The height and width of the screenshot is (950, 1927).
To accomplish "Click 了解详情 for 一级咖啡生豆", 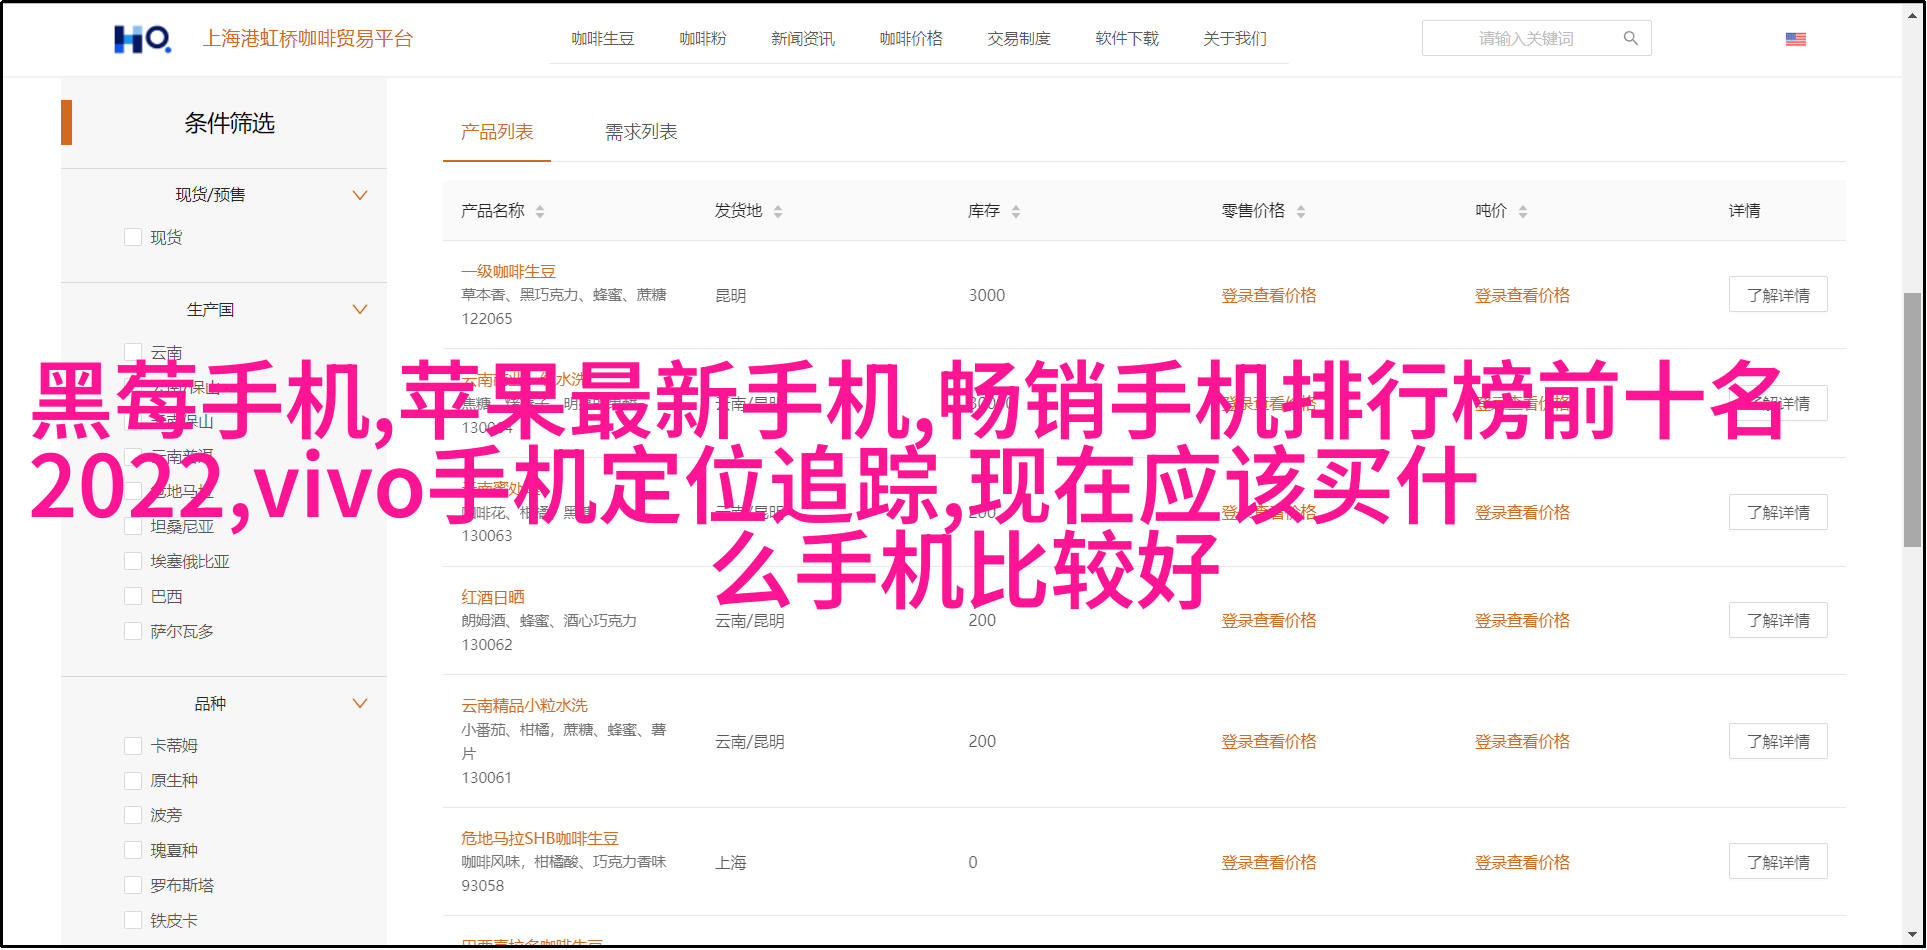I will point(1778,295).
